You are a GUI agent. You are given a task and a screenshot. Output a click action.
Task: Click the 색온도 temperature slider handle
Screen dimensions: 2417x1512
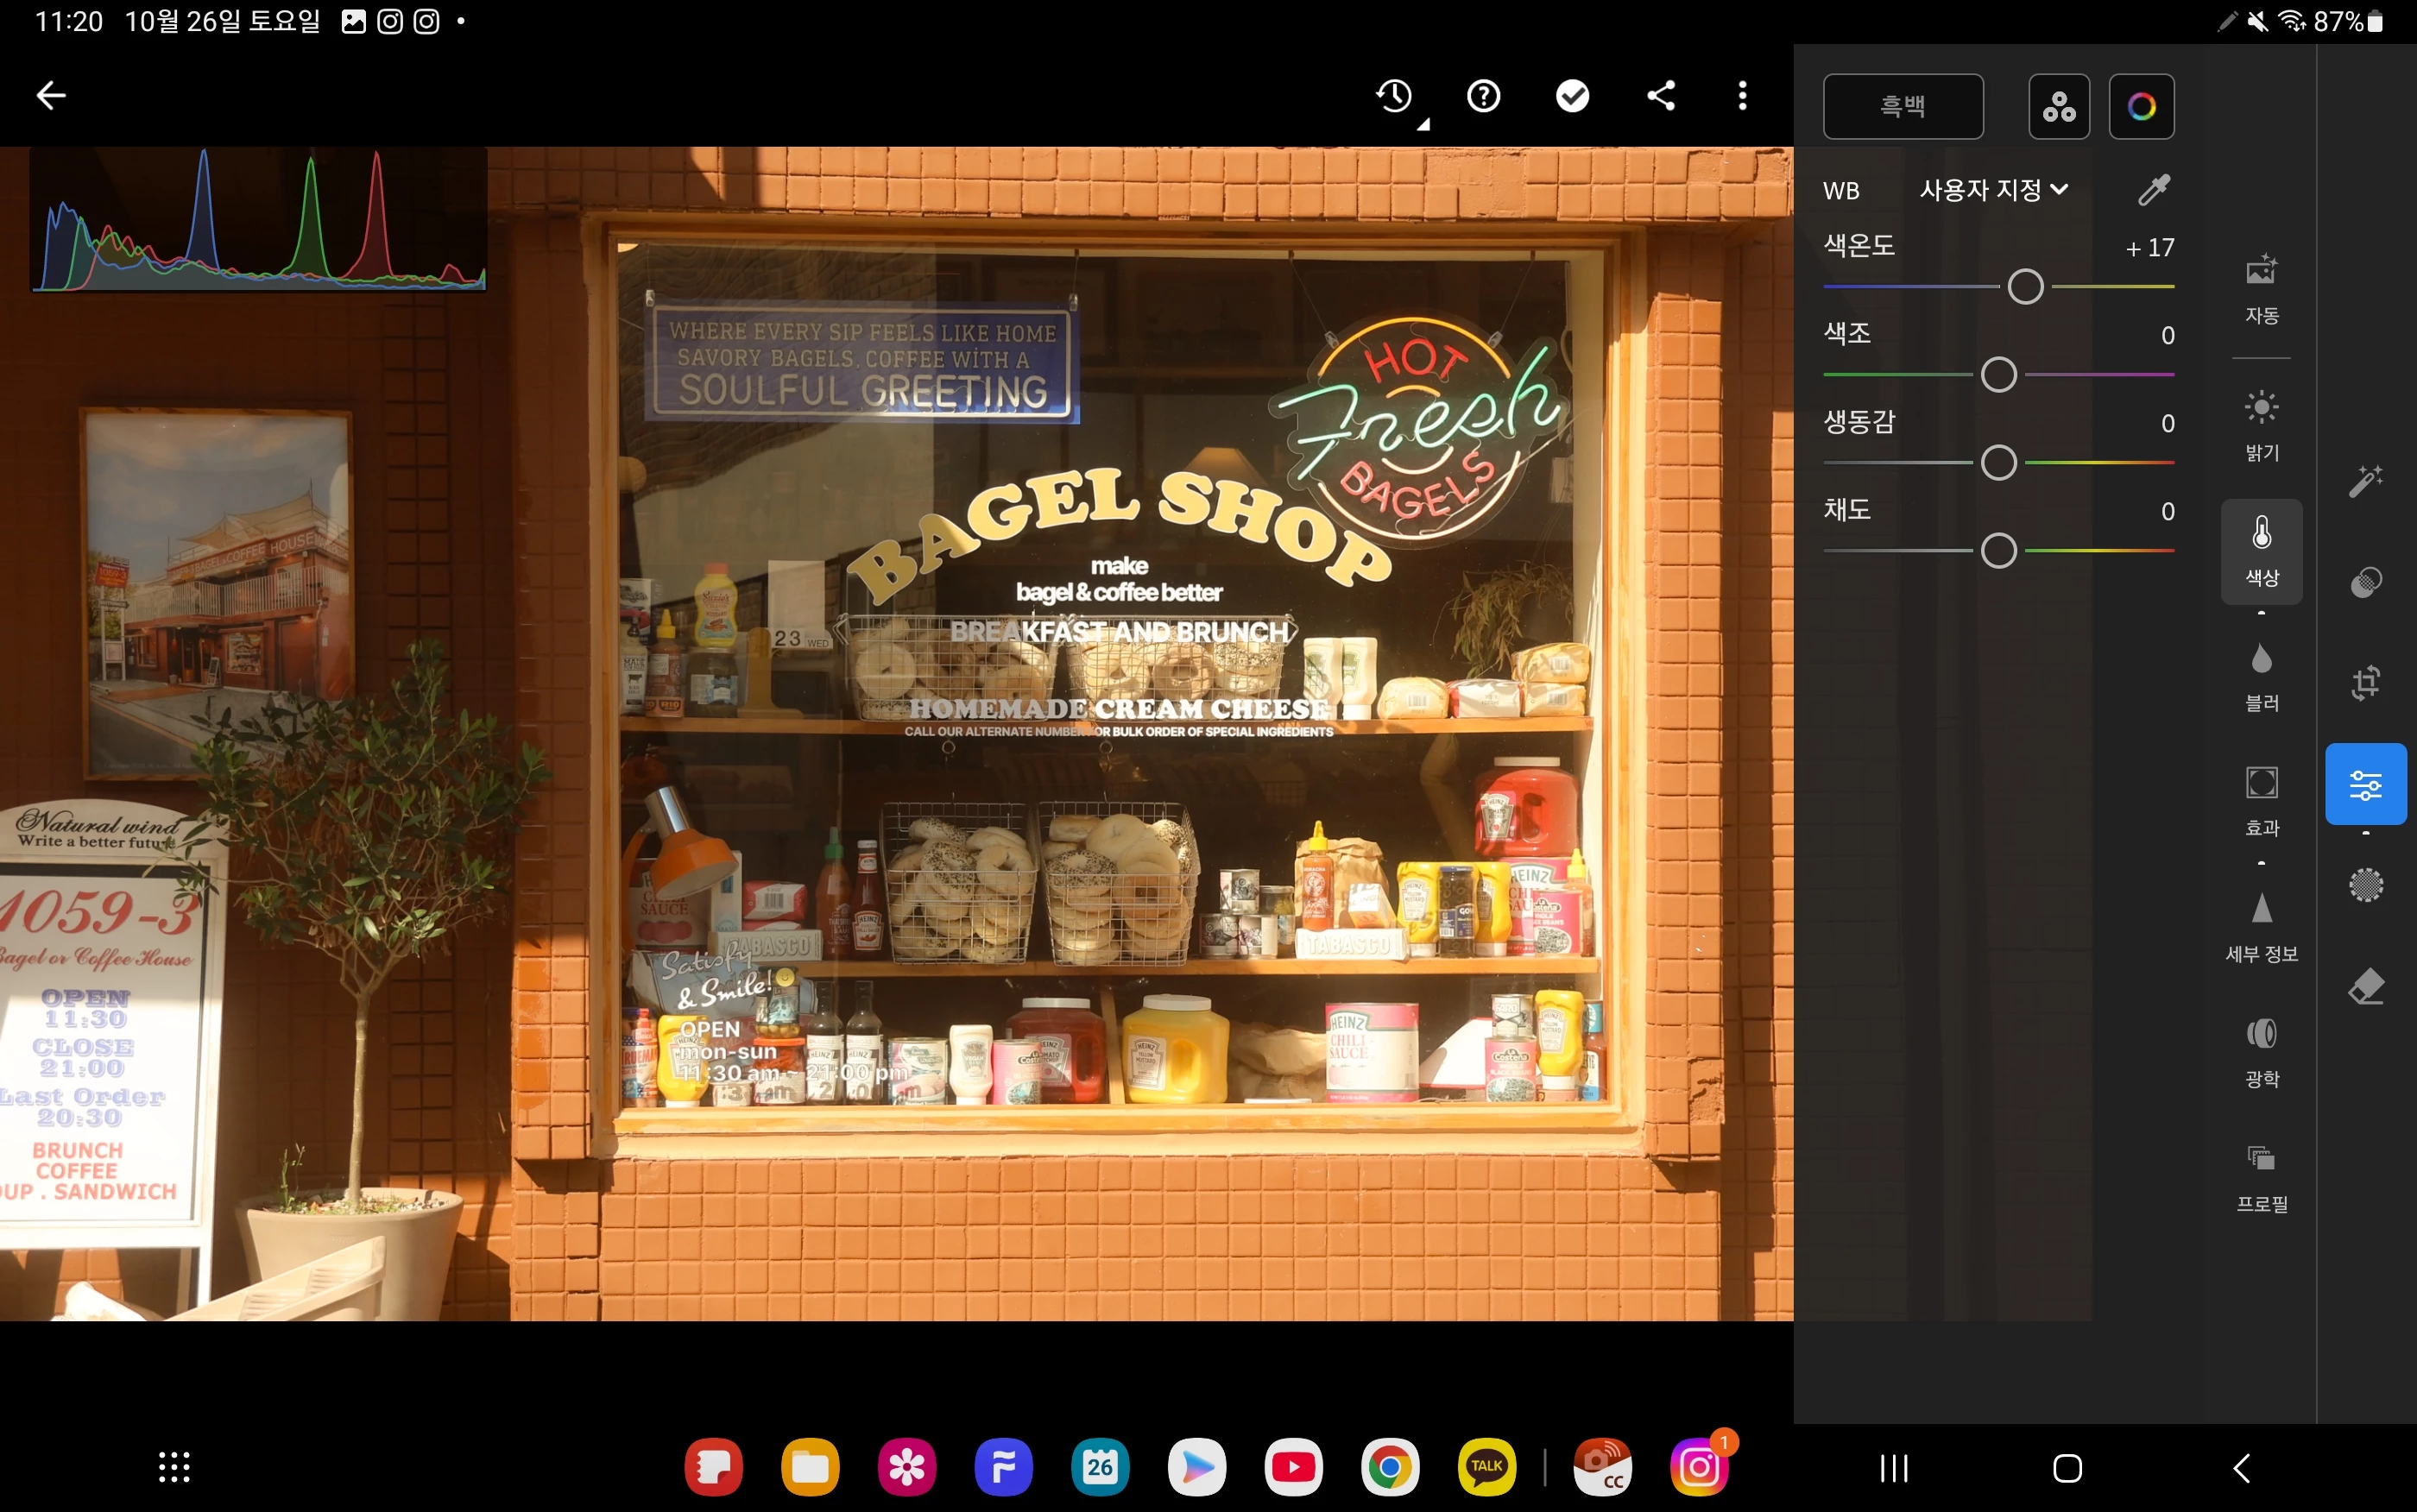[x=2025, y=287]
